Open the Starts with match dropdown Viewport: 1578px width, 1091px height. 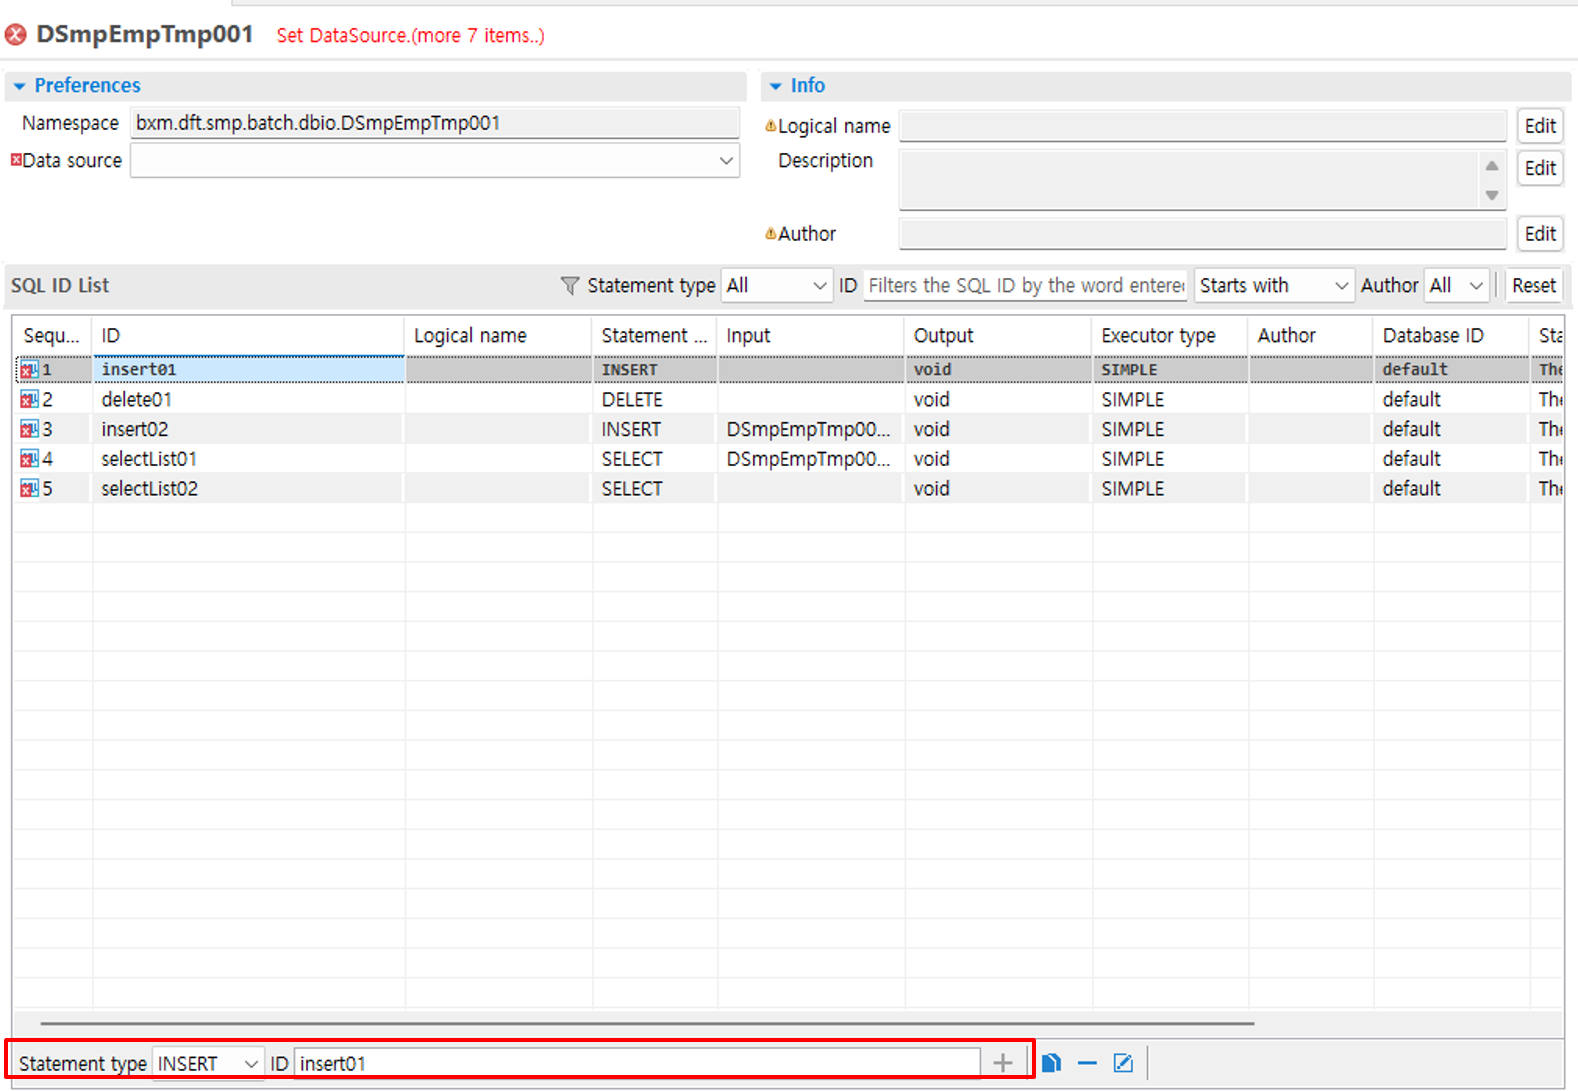(x=1274, y=285)
